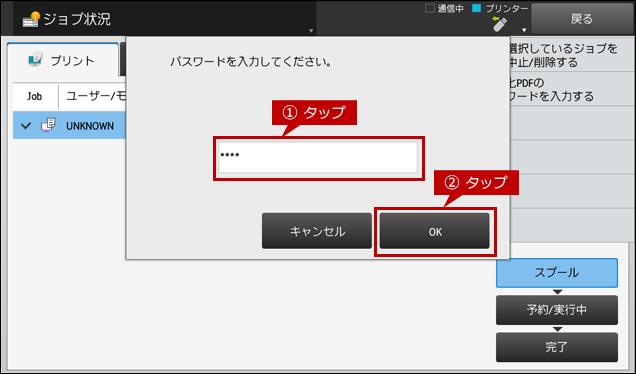
Task: Expand dropdown arrow beside USB icon
Action: (x=524, y=30)
